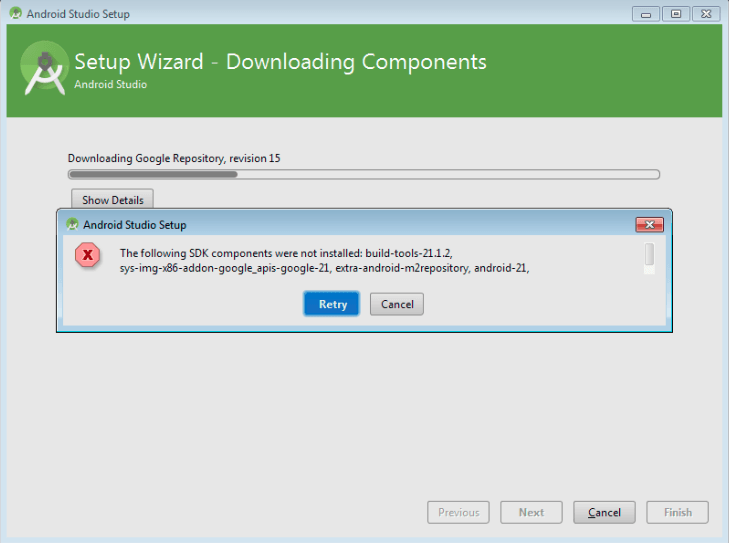The image size is (729, 543).
Task: Click the main window title bar Android icon
Action: tap(15, 13)
